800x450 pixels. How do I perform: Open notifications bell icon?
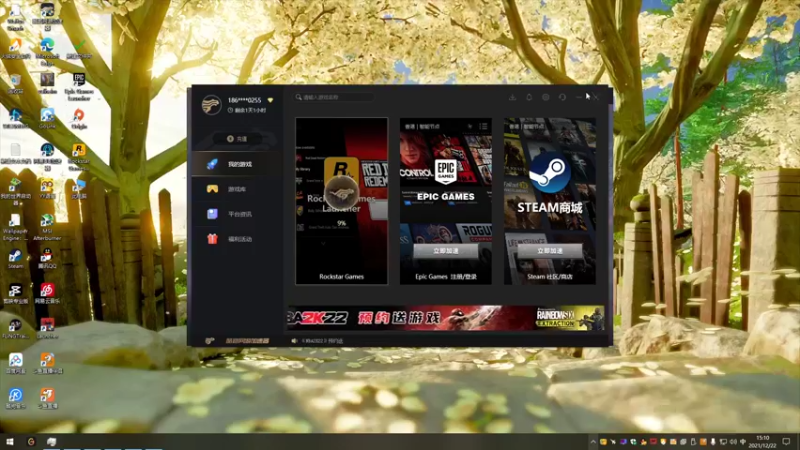coord(529,97)
